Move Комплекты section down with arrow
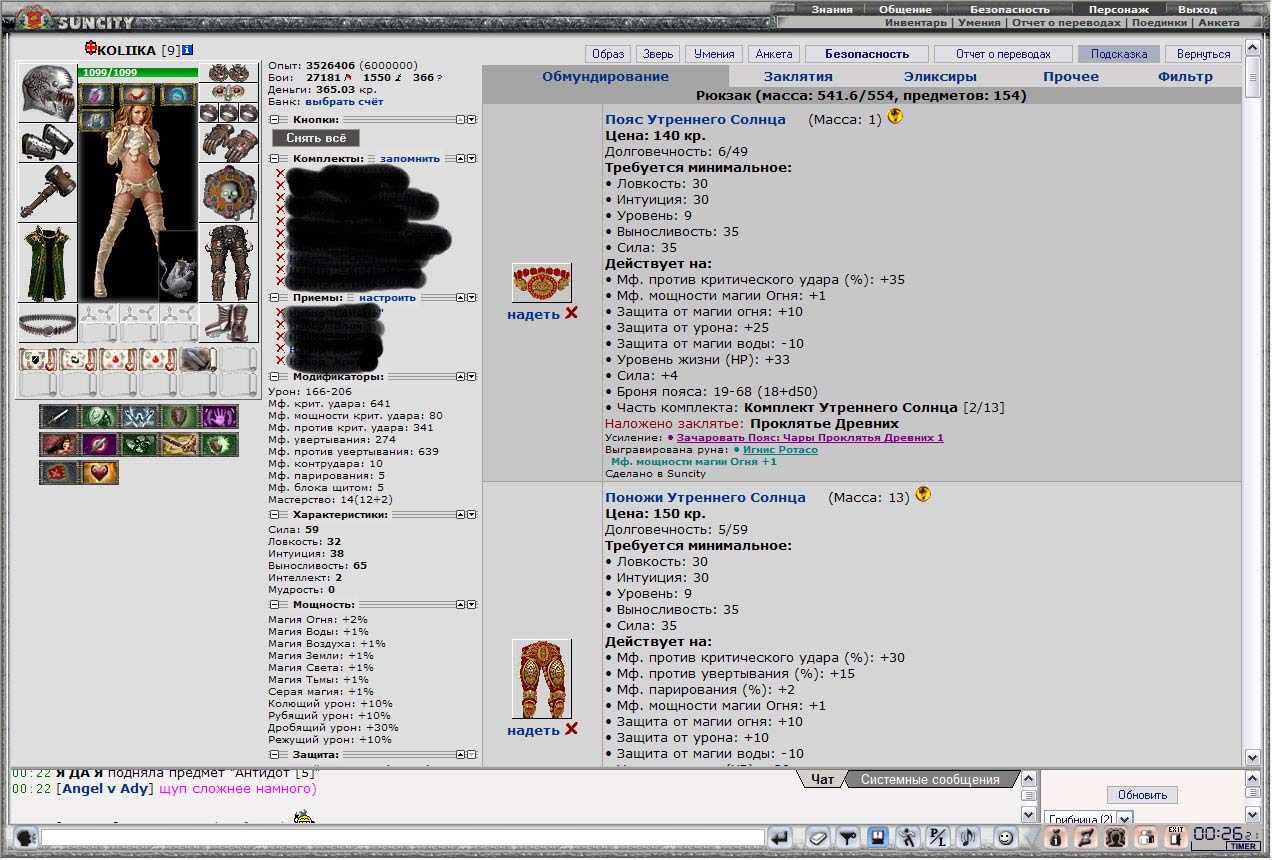The height and width of the screenshot is (860, 1272). point(472,158)
